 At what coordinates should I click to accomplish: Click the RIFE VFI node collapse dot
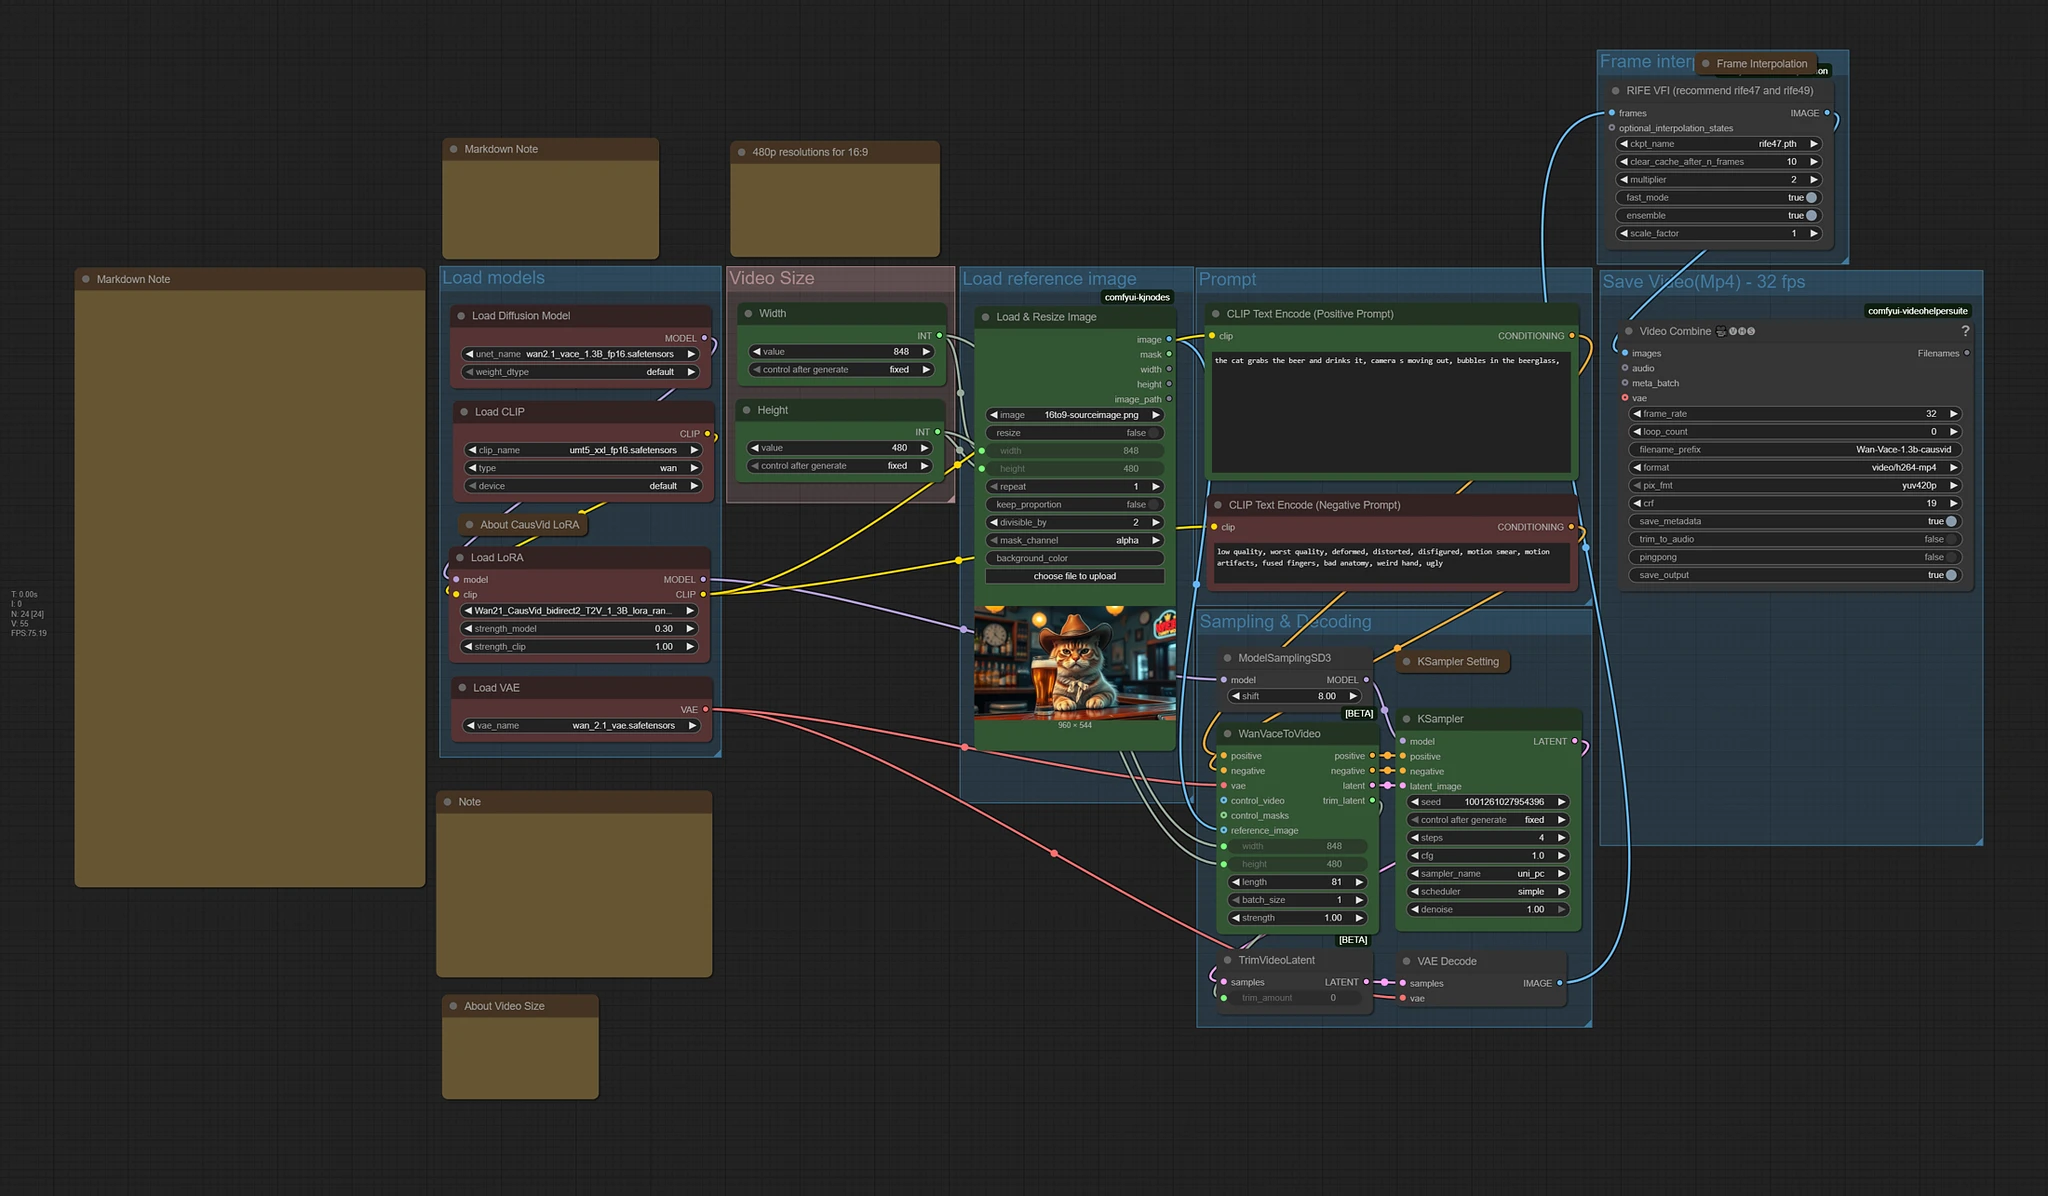pos(1614,91)
